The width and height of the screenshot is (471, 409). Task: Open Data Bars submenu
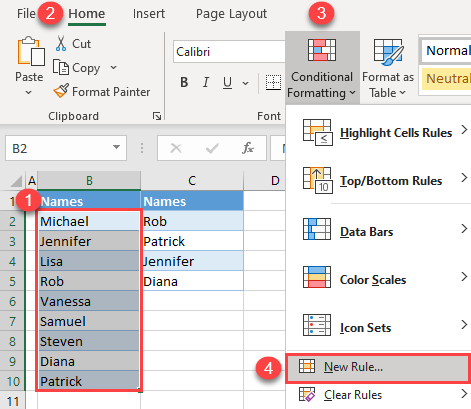[379, 231]
